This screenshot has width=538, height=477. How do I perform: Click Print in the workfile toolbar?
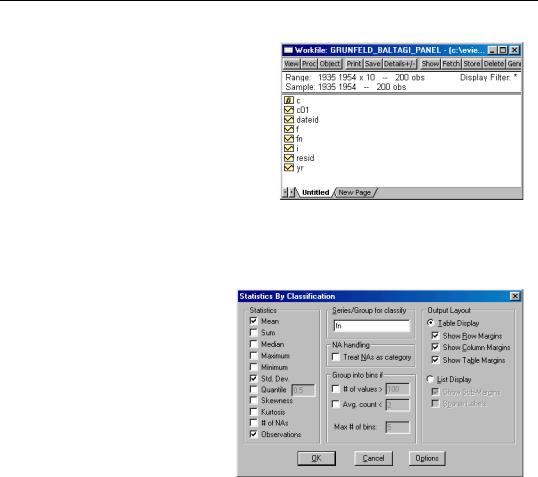354,64
